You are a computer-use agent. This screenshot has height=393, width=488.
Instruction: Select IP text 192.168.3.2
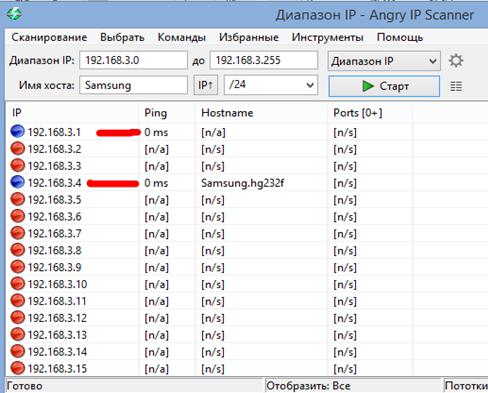pos(54,149)
